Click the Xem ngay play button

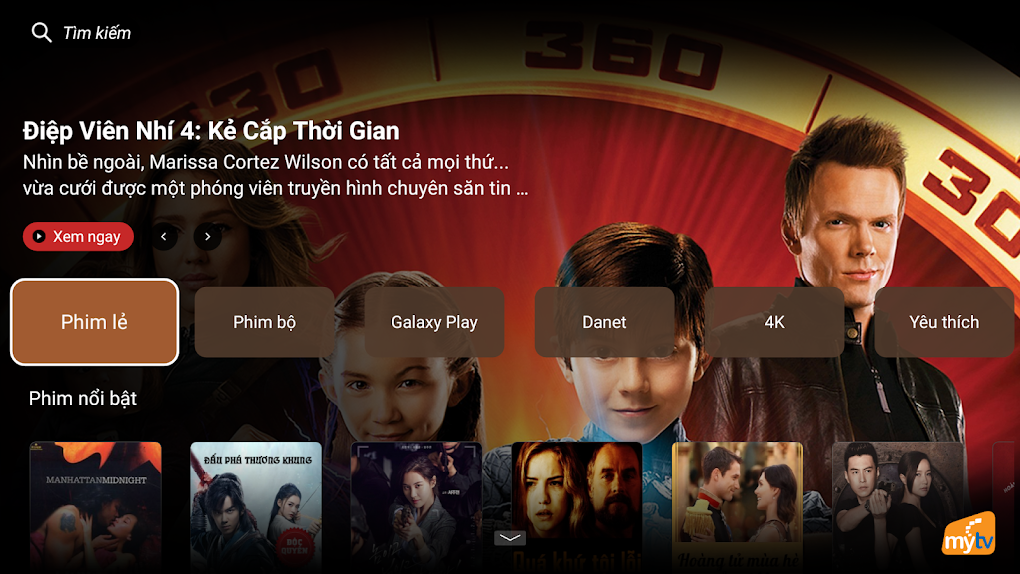pyautogui.click(x=78, y=236)
